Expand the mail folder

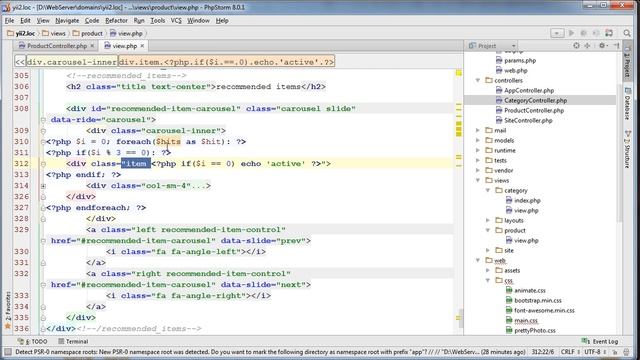point(478,130)
